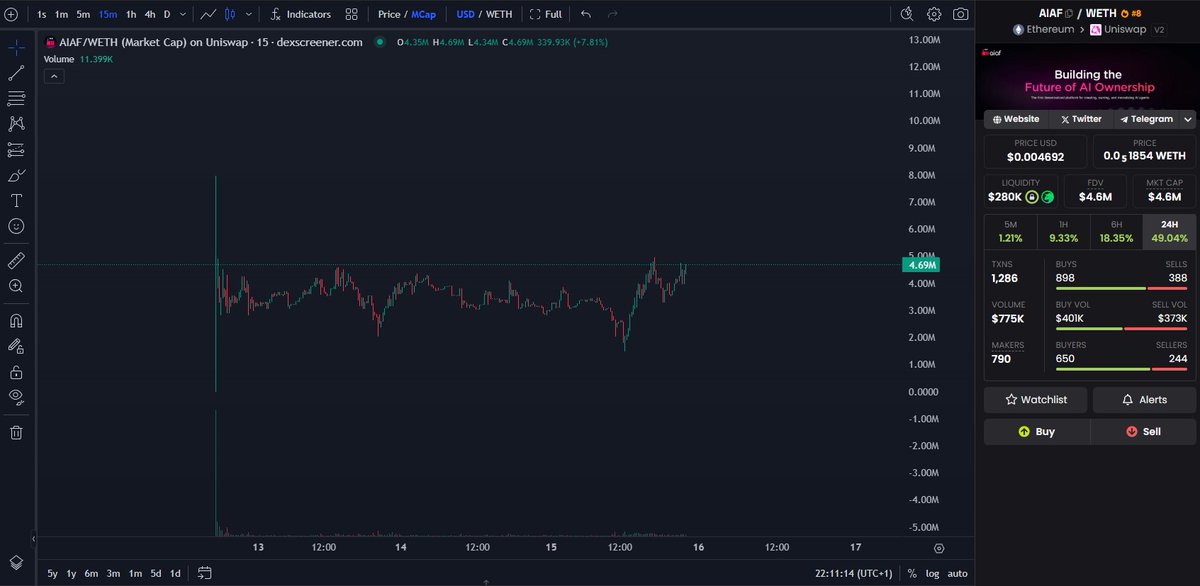Click the green Buy button

tap(1036, 432)
